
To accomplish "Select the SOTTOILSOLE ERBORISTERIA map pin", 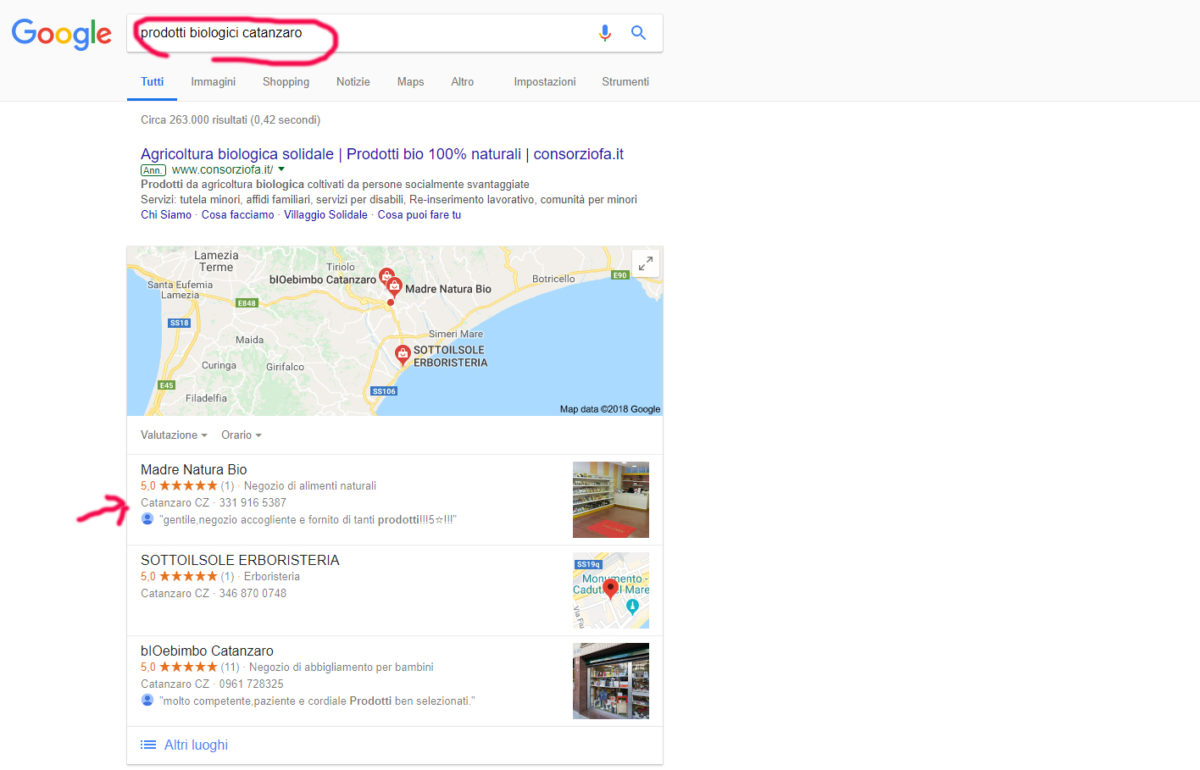I will click(402, 355).
